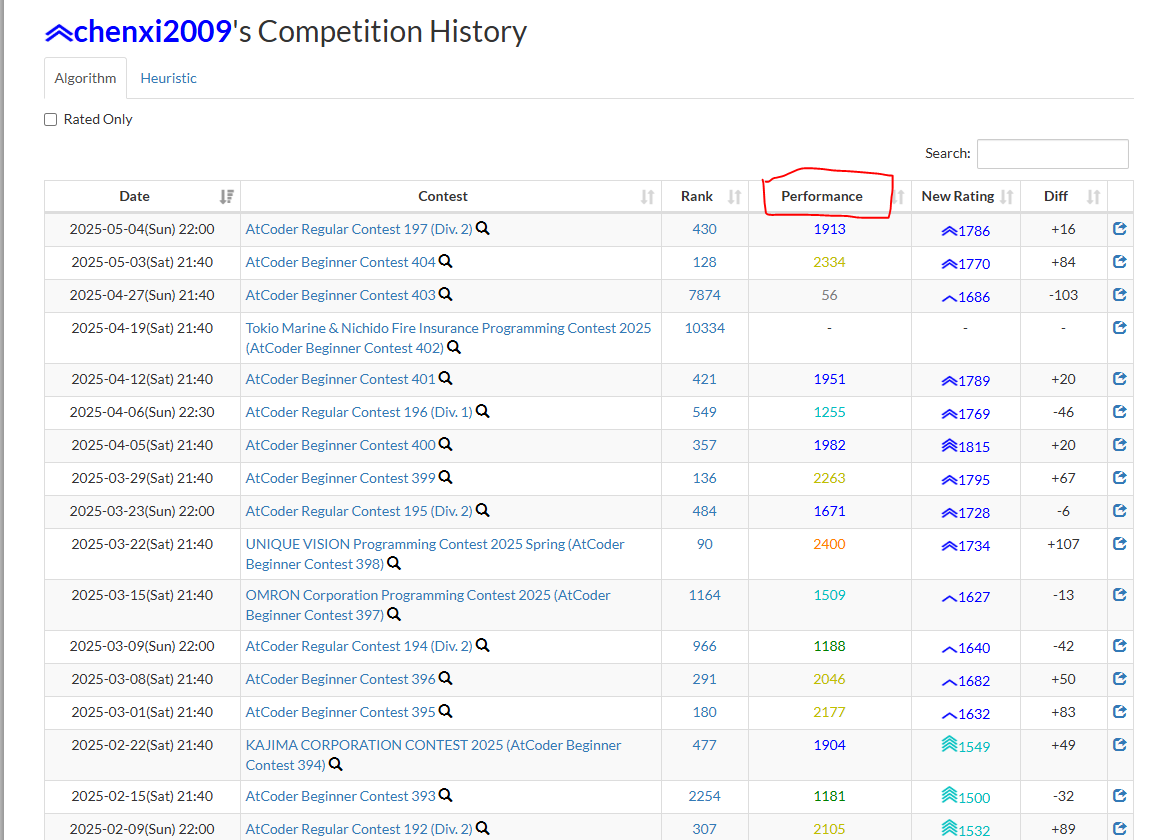Image resolution: width=1155 pixels, height=840 pixels.
Task: Click rank 90 standings link
Action: click(x=704, y=544)
